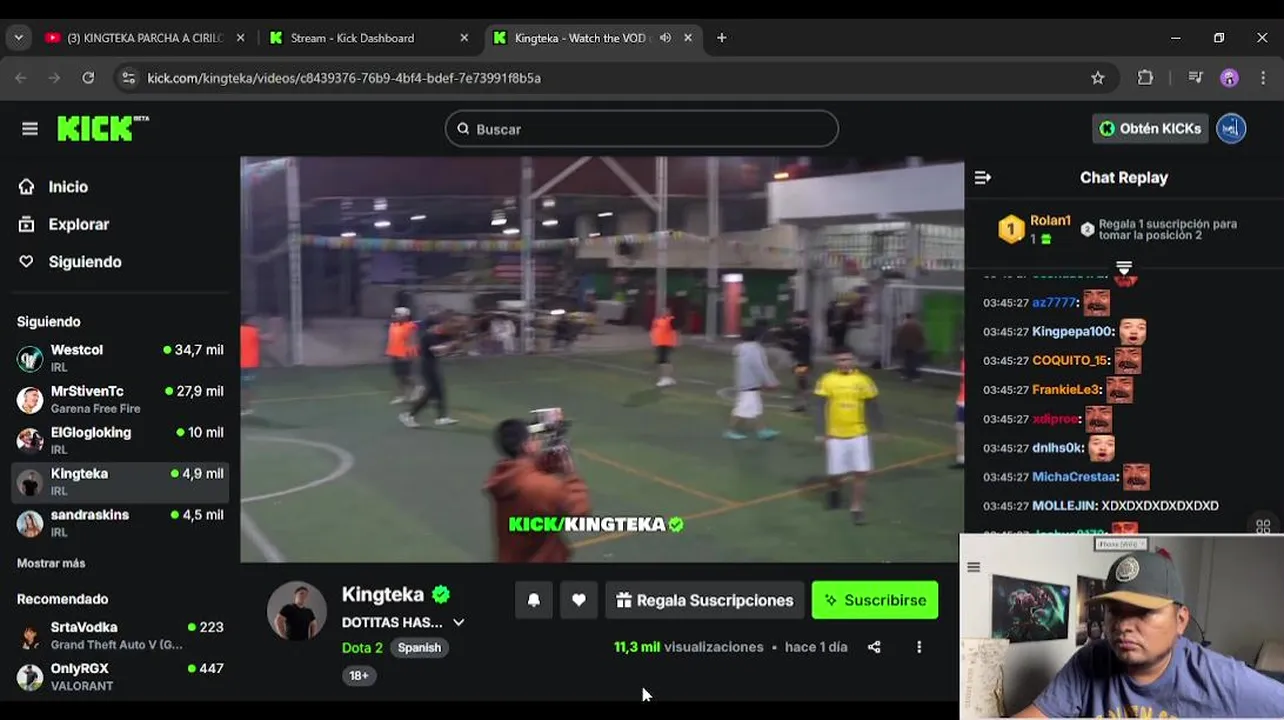Click username FrankieLe3 in chat
Screen dimensions: 1284x720
point(1066,390)
